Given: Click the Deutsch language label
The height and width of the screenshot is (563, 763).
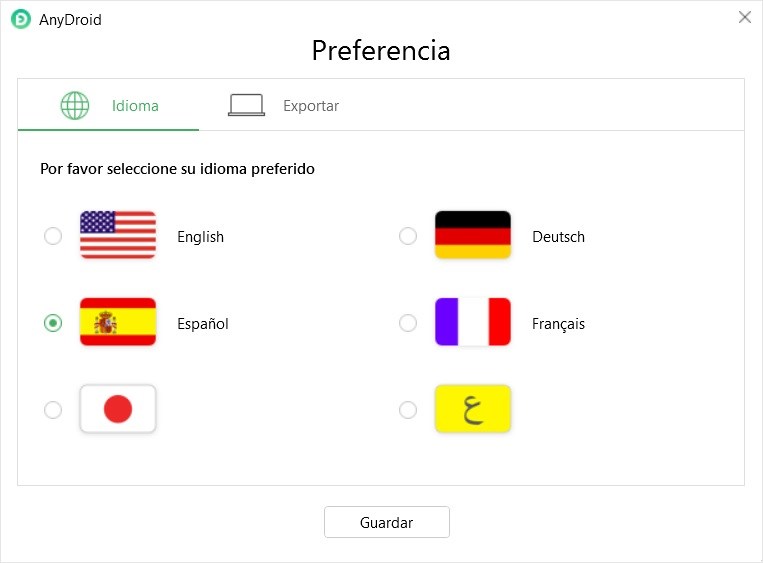Looking at the screenshot, I should 558,236.
